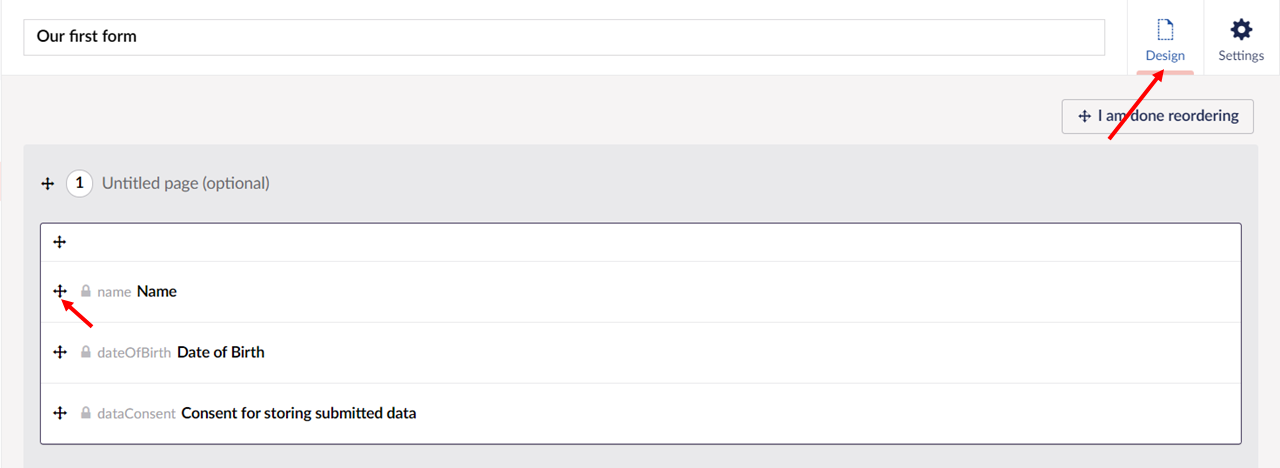
Task: Select the Date of Birth field label
Action: coord(221,352)
